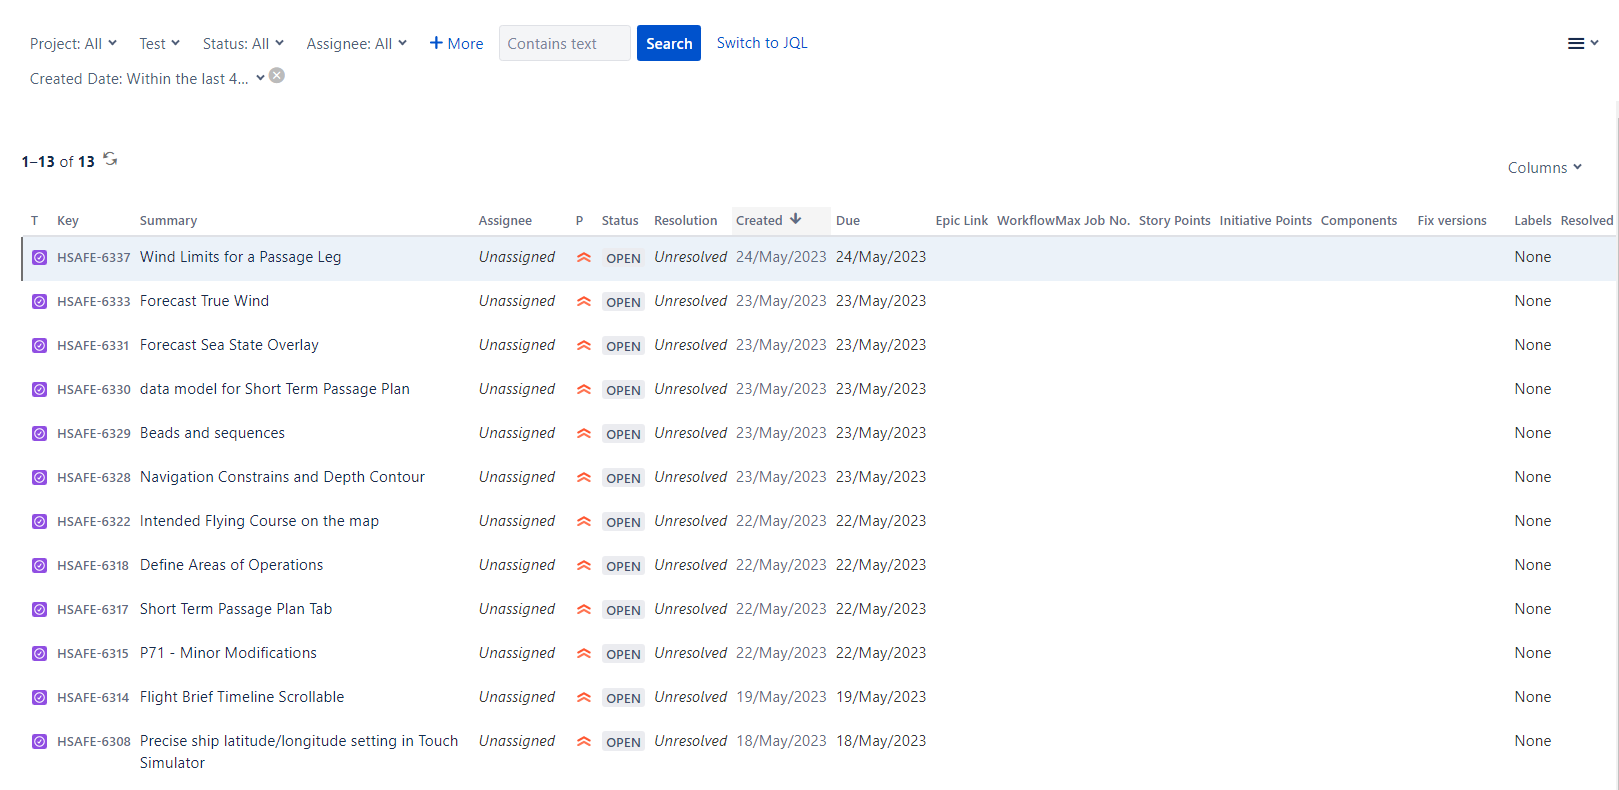Click priority icon for HSAFE-6315
The height and width of the screenshot is (790, 1619).
(584, 653)
